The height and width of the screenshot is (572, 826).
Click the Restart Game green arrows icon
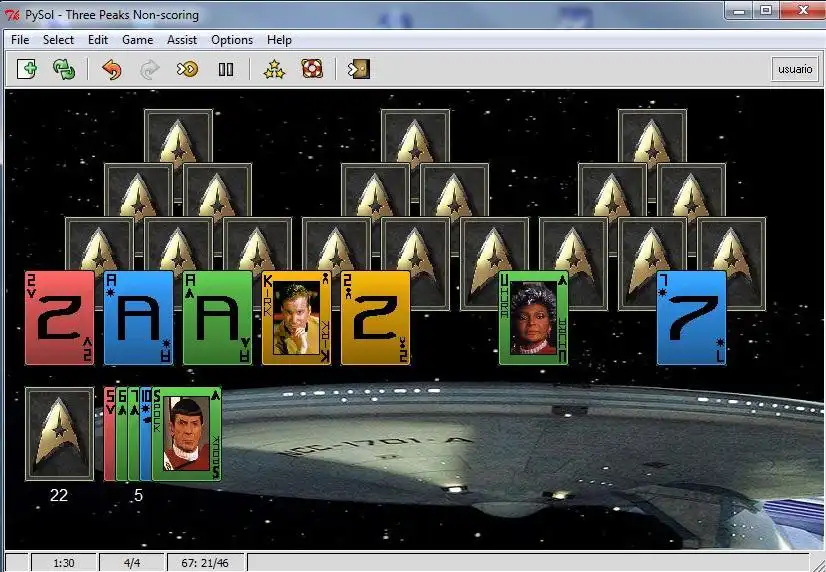[x=64, y=69]
